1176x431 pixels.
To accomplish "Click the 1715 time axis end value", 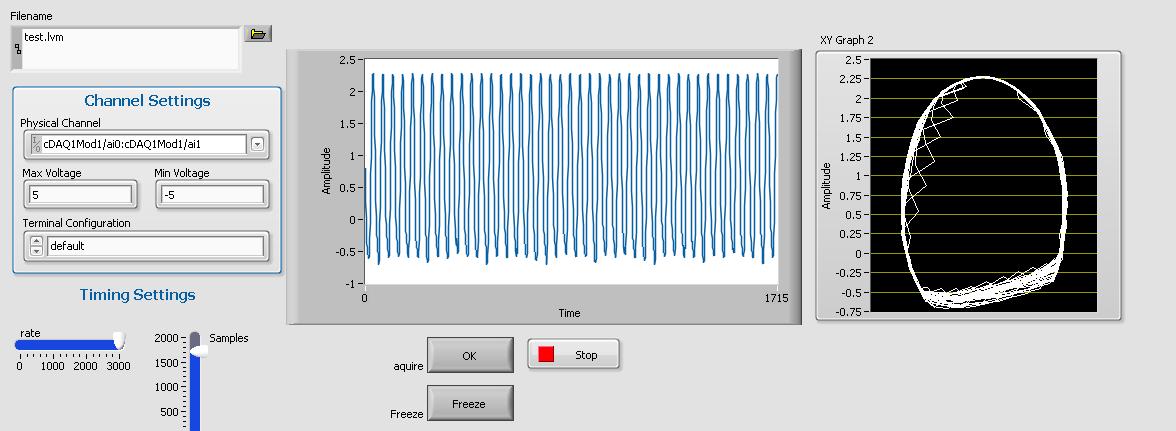I will pos(776,298).
